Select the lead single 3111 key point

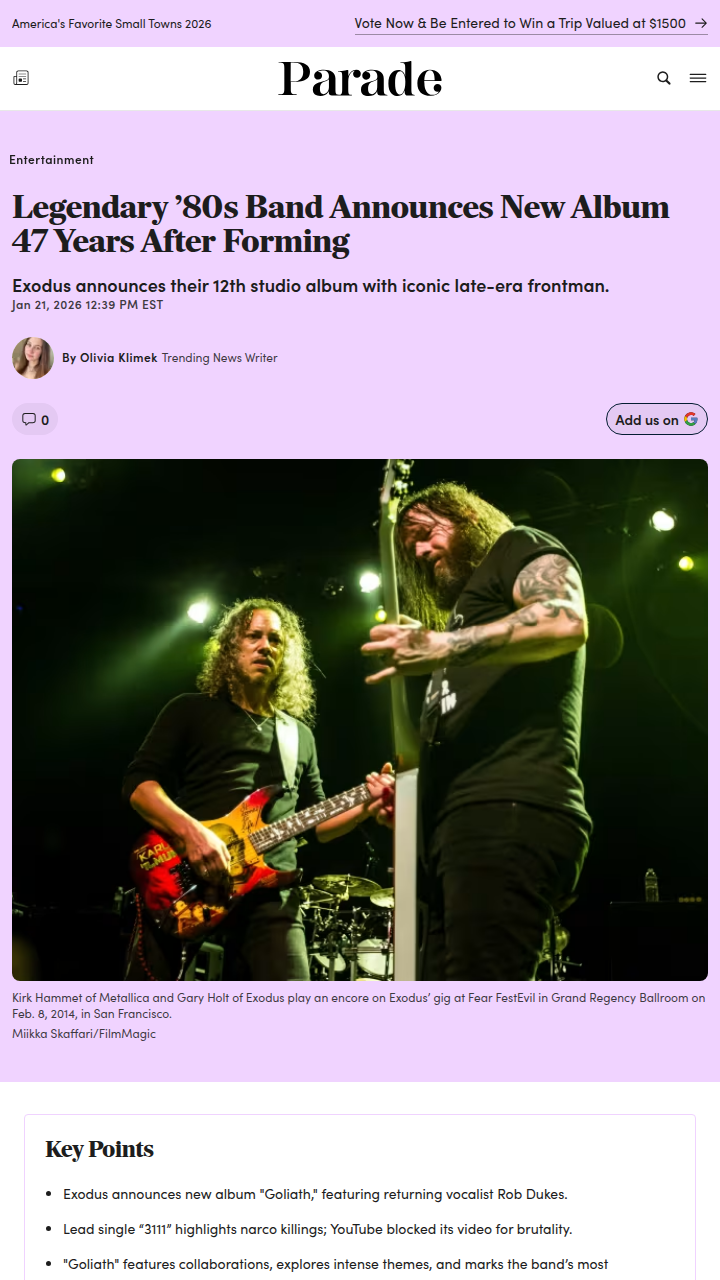tap(318, 1229)
